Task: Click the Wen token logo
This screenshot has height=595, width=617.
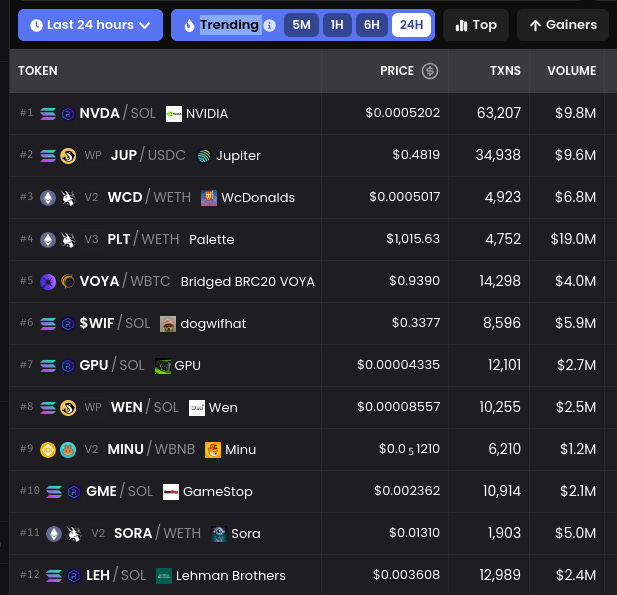Action: [x=197, y=408]
